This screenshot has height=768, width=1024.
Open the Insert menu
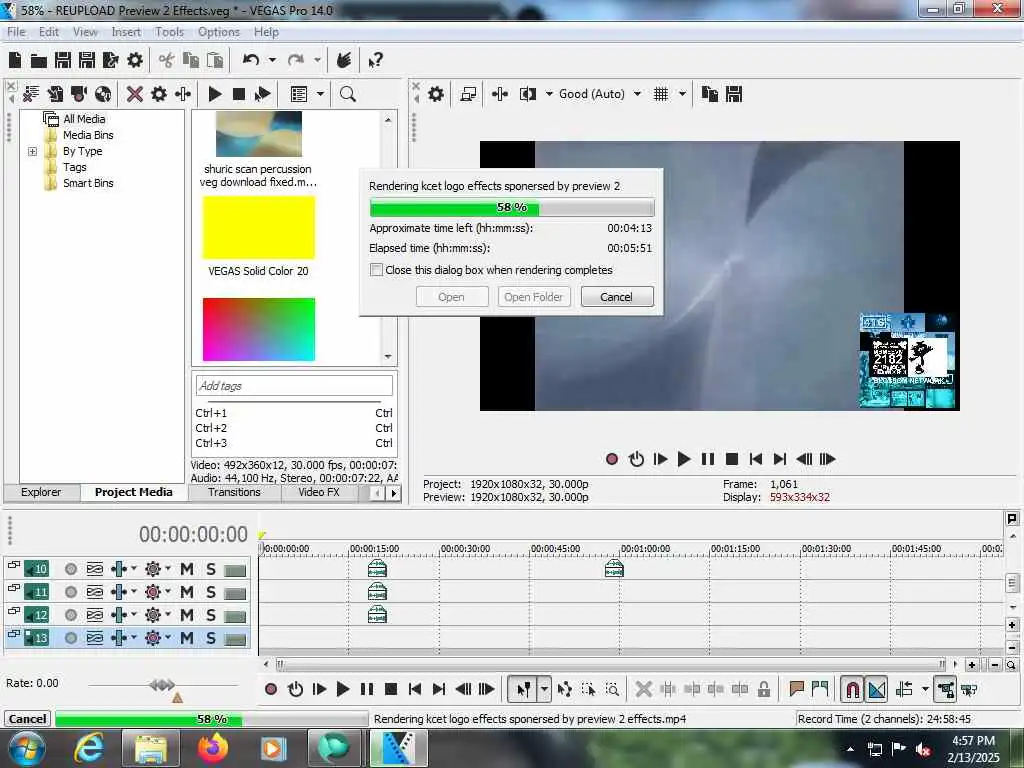point(126,32)
